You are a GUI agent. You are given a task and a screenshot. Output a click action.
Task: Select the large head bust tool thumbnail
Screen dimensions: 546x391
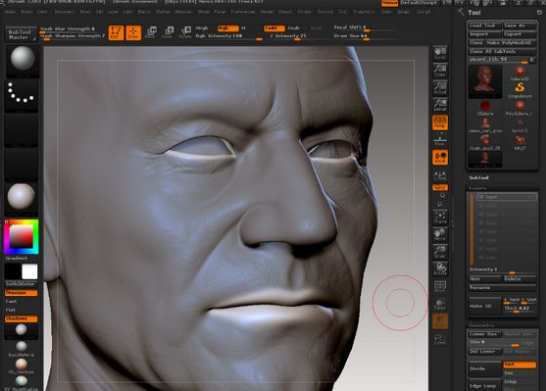(x=485, y=82)
